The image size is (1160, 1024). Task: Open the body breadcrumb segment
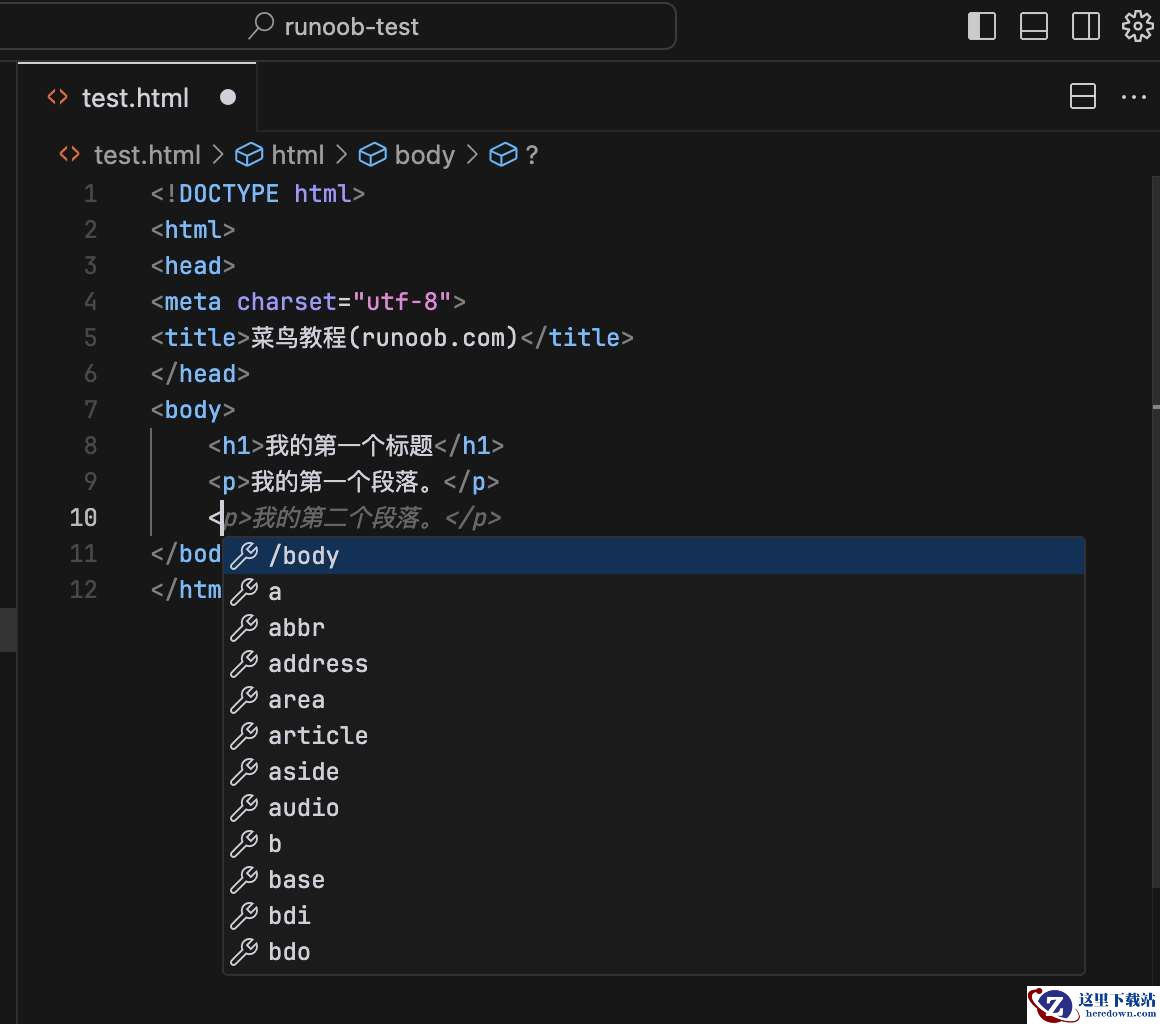[x=425, y=155]
